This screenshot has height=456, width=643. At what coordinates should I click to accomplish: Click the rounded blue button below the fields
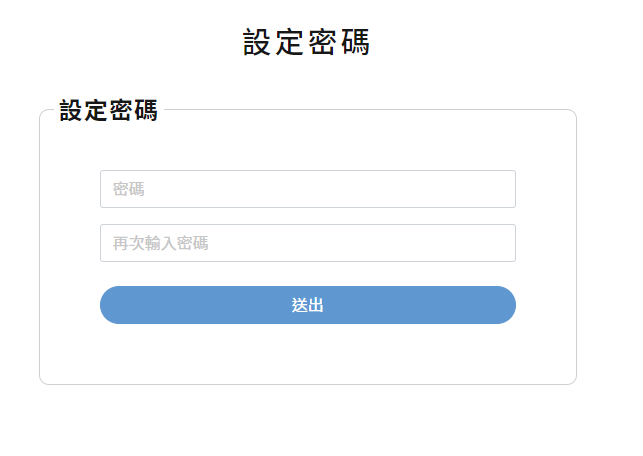[x=307, y=305]
